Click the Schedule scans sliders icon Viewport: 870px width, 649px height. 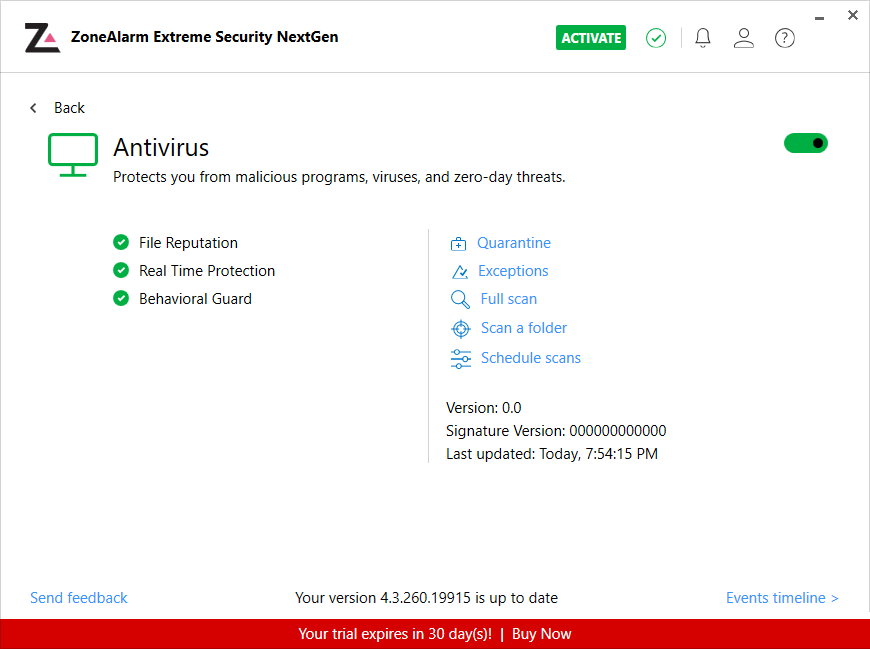[460, 359]
